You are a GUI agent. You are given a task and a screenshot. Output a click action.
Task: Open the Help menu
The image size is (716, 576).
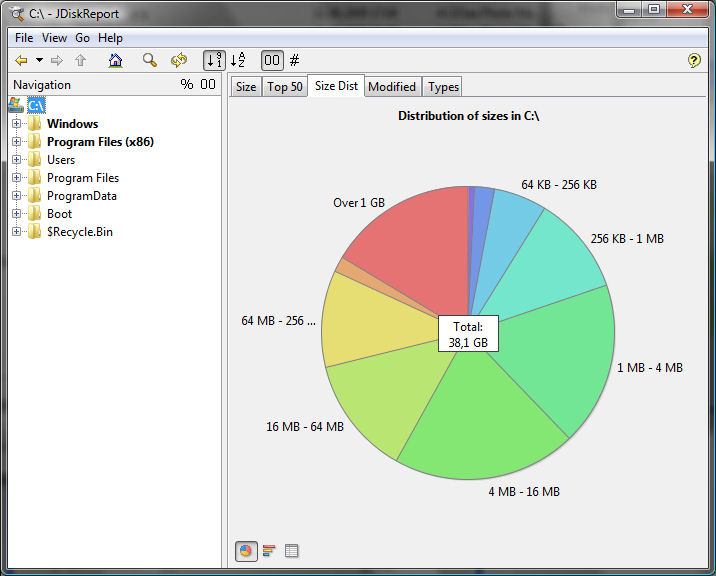tap(110, 38)
